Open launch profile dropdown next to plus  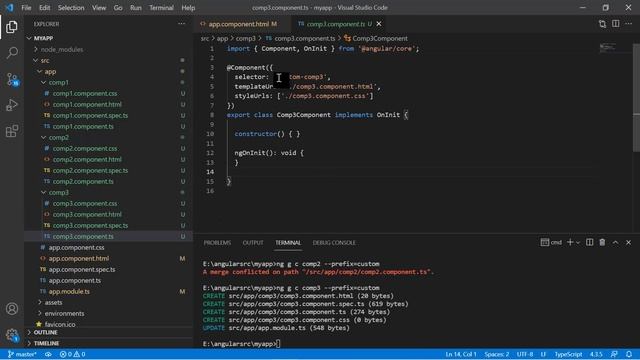[x=578, y=242]
